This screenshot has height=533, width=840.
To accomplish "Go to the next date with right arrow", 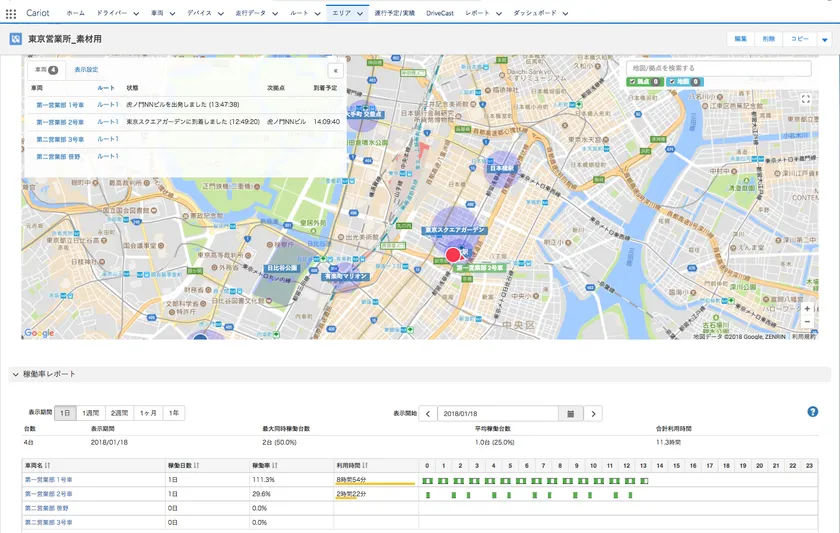I will pos(593,414).
